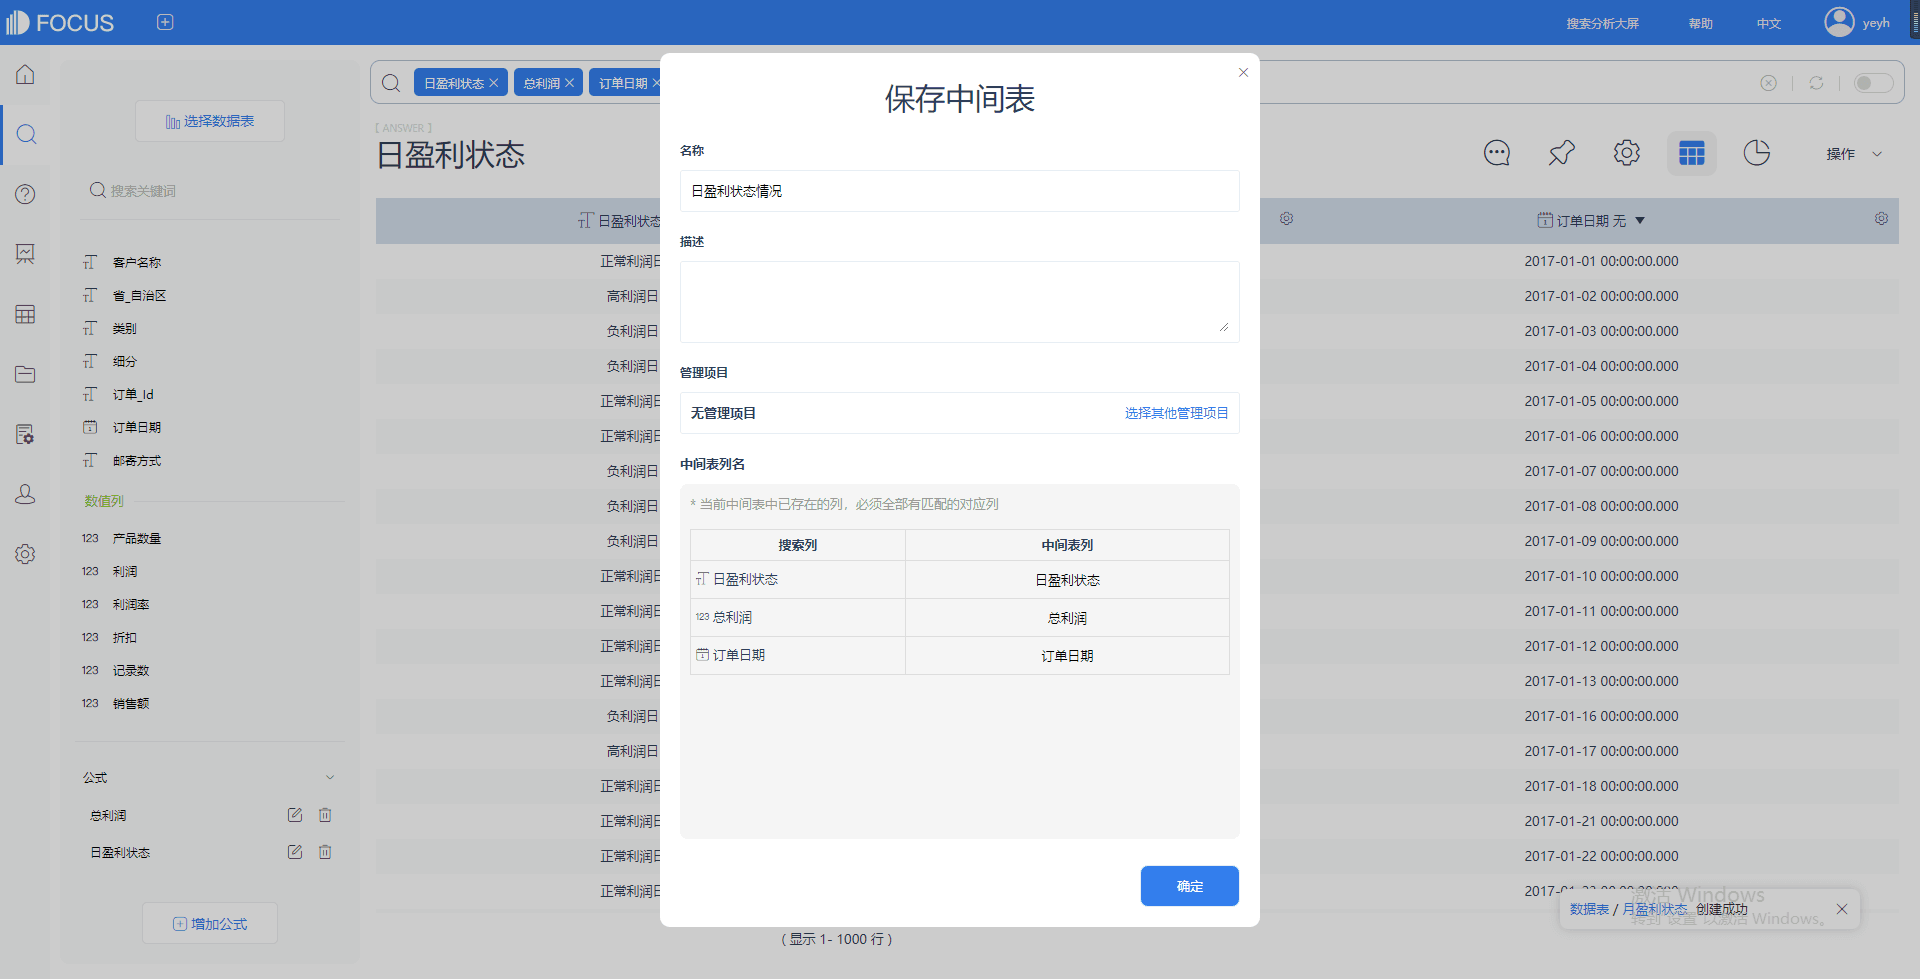Viewport: 1920px width, 979px height.
Task: Open the task management sidebar icon
Action: [x=26, y=434]
